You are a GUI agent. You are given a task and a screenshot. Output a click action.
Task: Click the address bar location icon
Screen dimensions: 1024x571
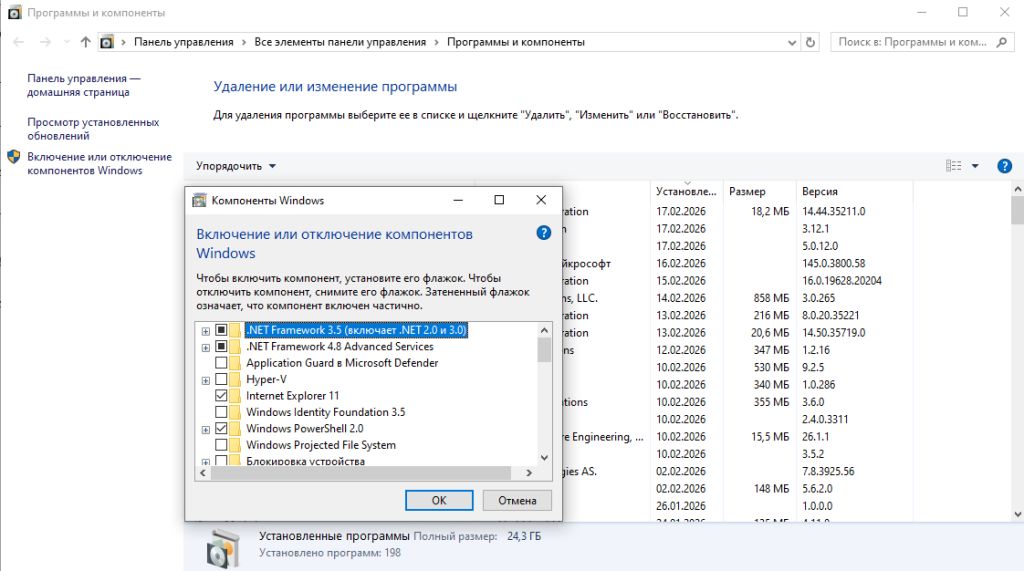pos(107,42)
